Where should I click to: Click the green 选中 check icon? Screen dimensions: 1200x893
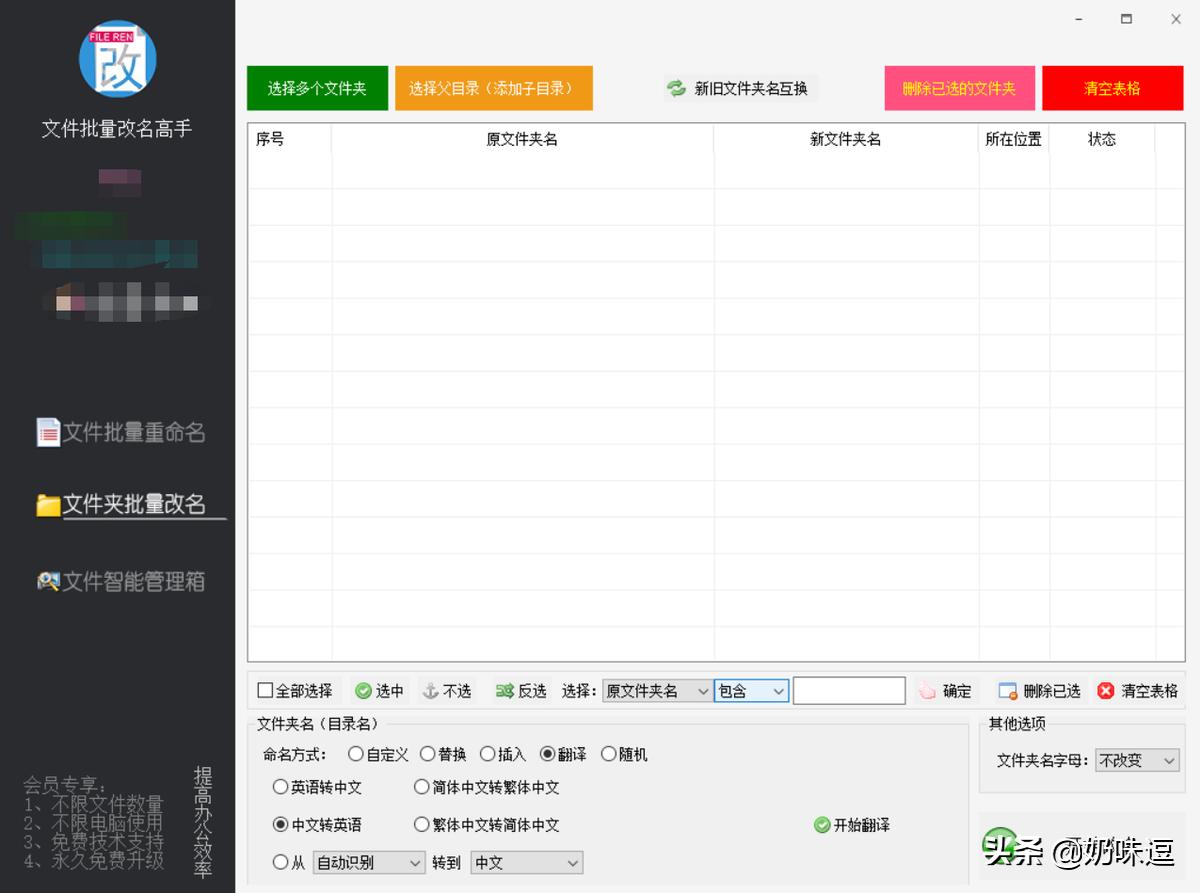[x=364, y=690]
